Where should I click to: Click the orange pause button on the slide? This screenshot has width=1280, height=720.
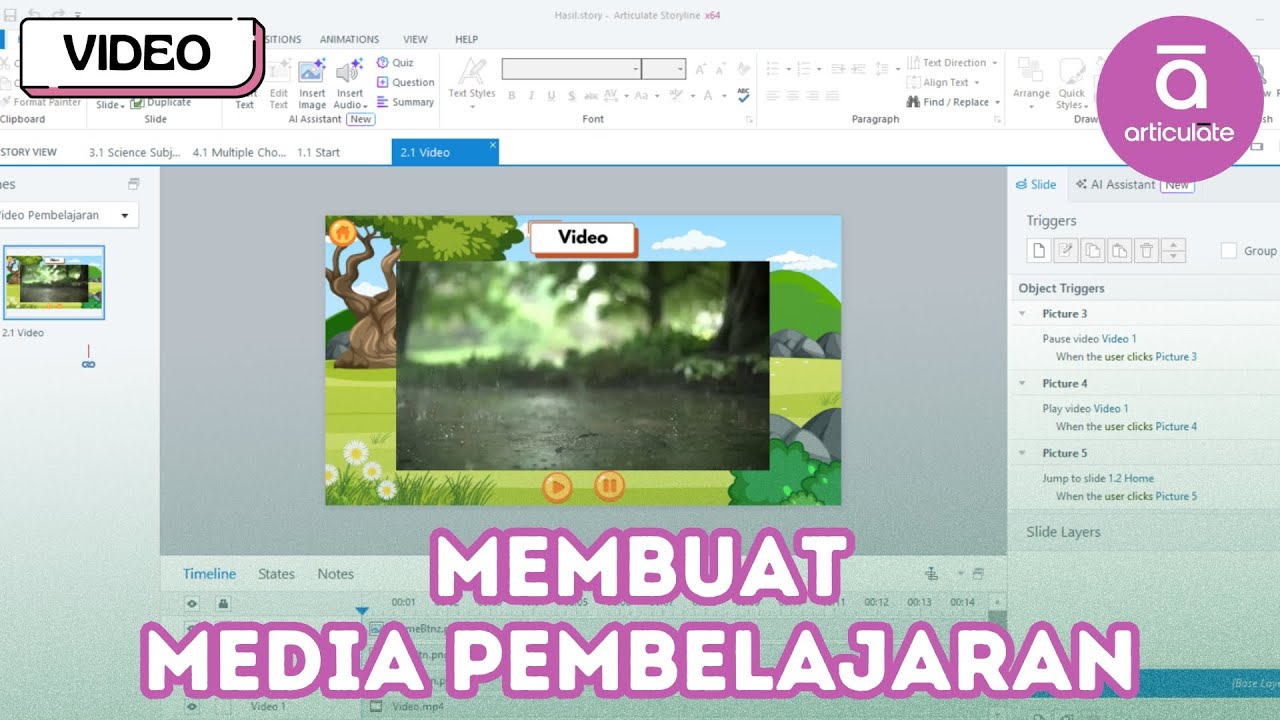click(x=609, y=486)
